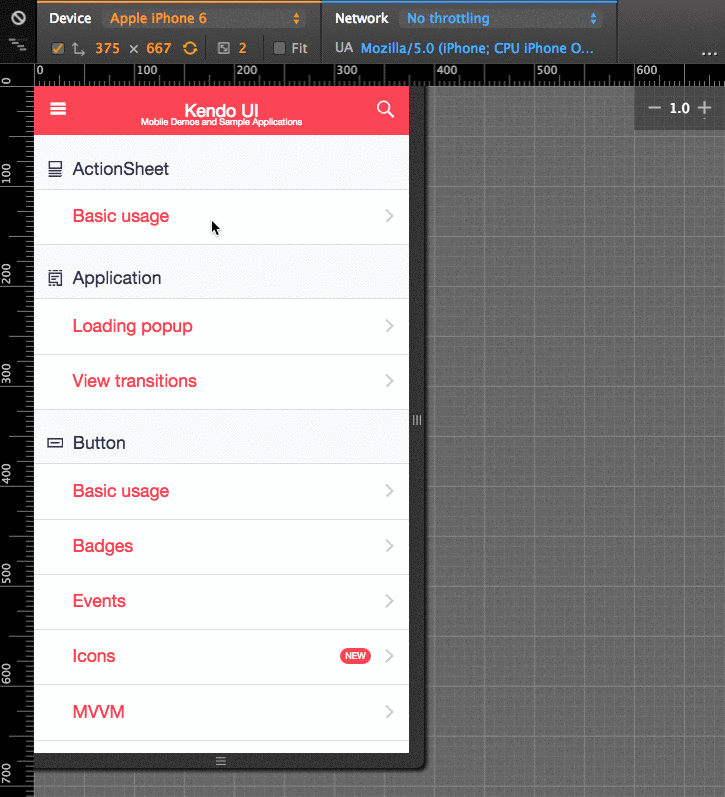Click chevron on Badges row

389,546
